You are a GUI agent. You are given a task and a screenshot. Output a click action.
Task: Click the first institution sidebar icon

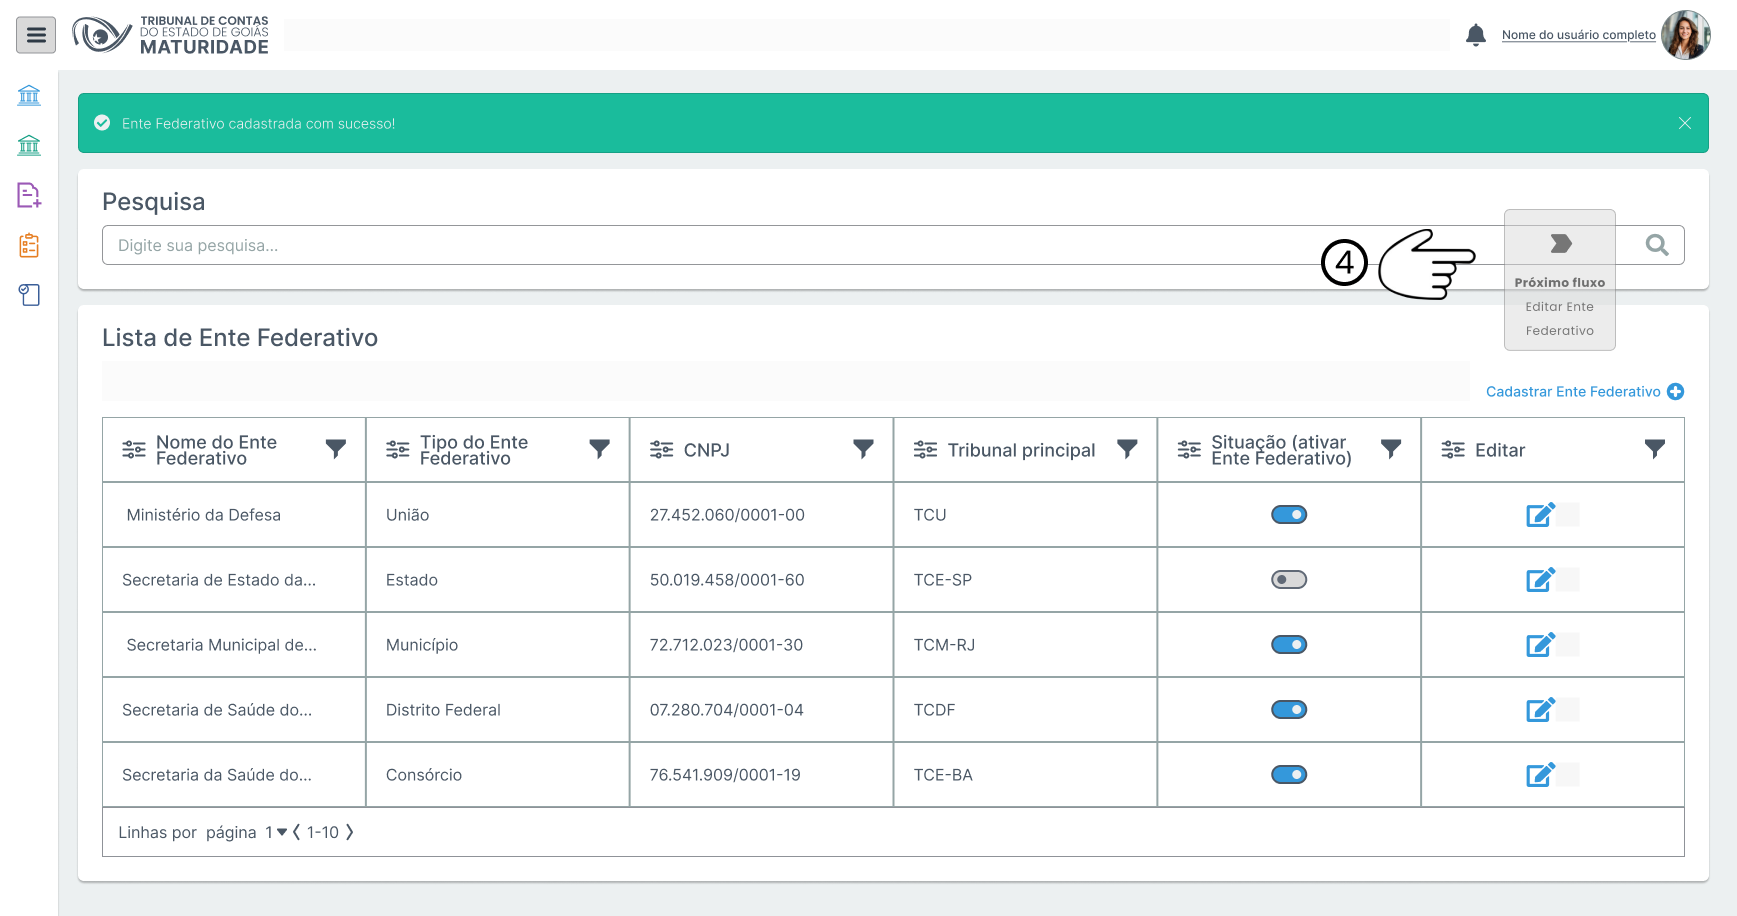click(29, 95)
